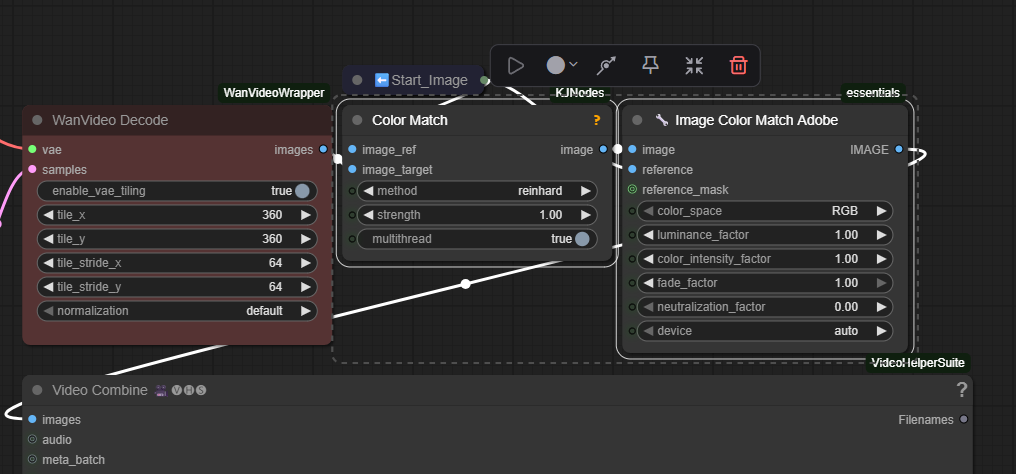Click the bypass node icon in toolbar
The height and width of the screenshot is (474, 1016).
(x=607, y=65)
